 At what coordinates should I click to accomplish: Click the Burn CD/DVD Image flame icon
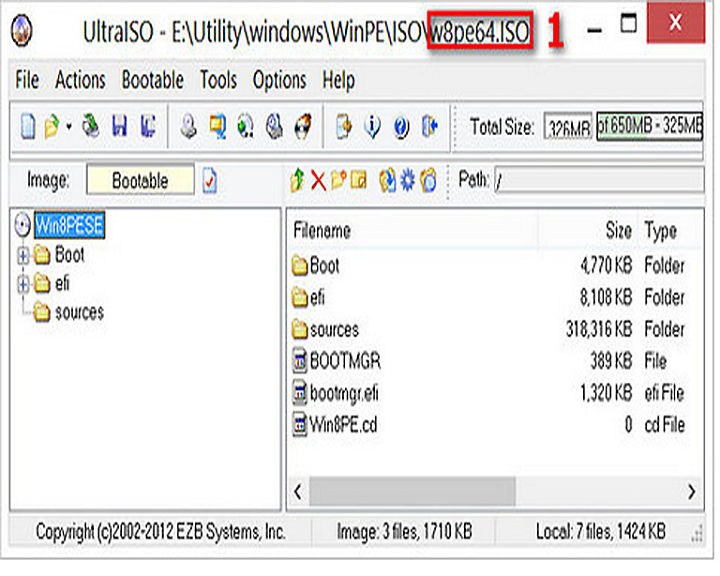[x=303, y=126]
